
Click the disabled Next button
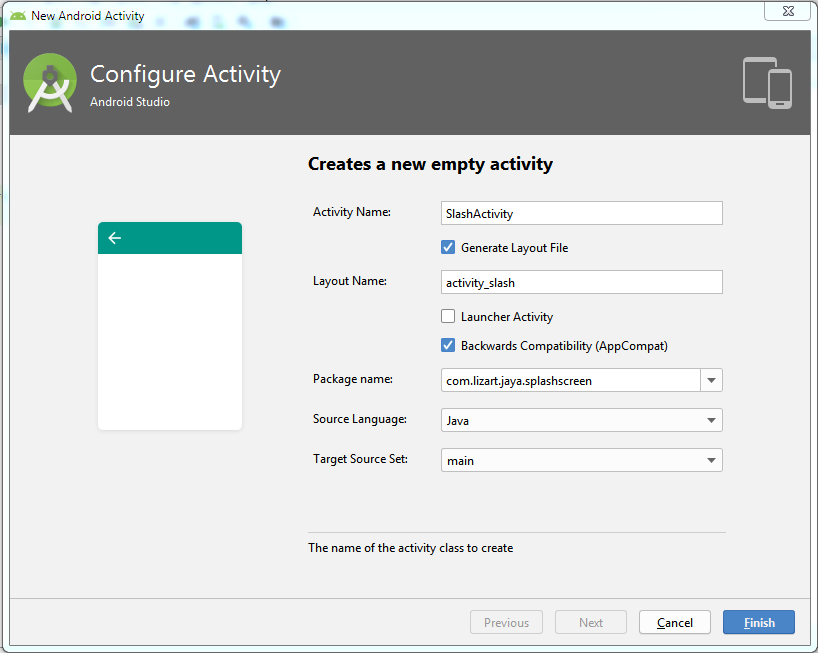click(x=591, y=622)
